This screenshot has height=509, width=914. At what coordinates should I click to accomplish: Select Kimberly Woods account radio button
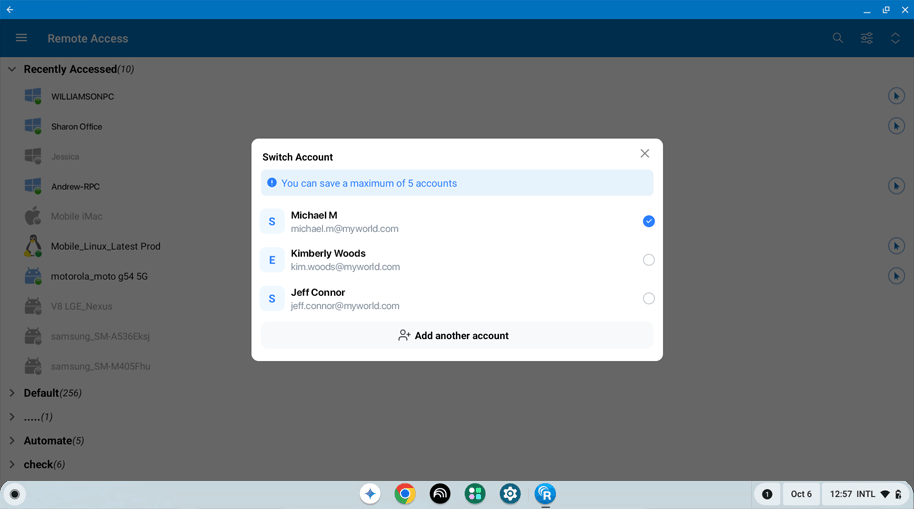coord(648,260)
